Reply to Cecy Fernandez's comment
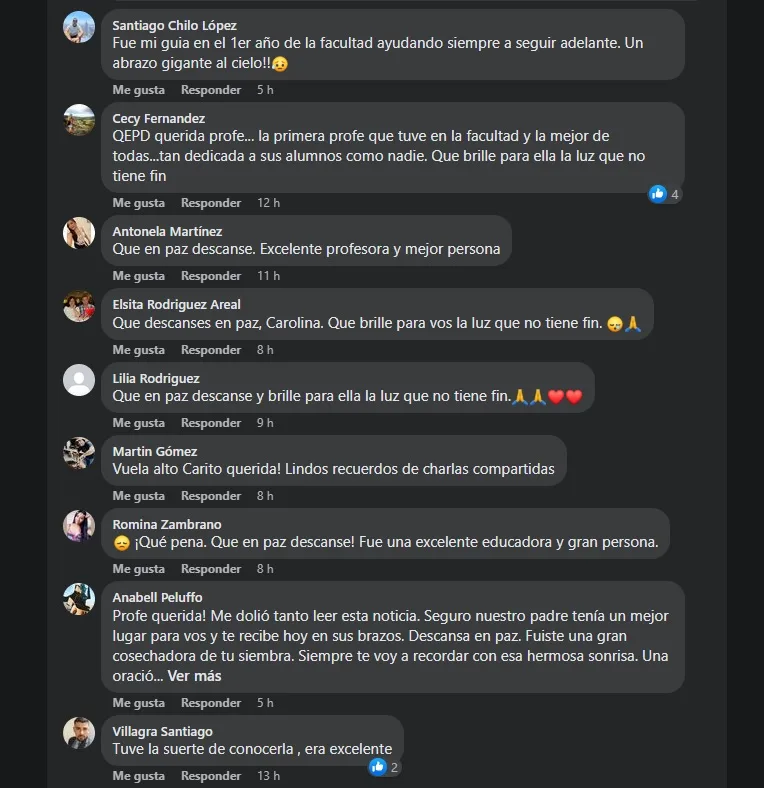This screenshot has width=764, height=788. 211,203
